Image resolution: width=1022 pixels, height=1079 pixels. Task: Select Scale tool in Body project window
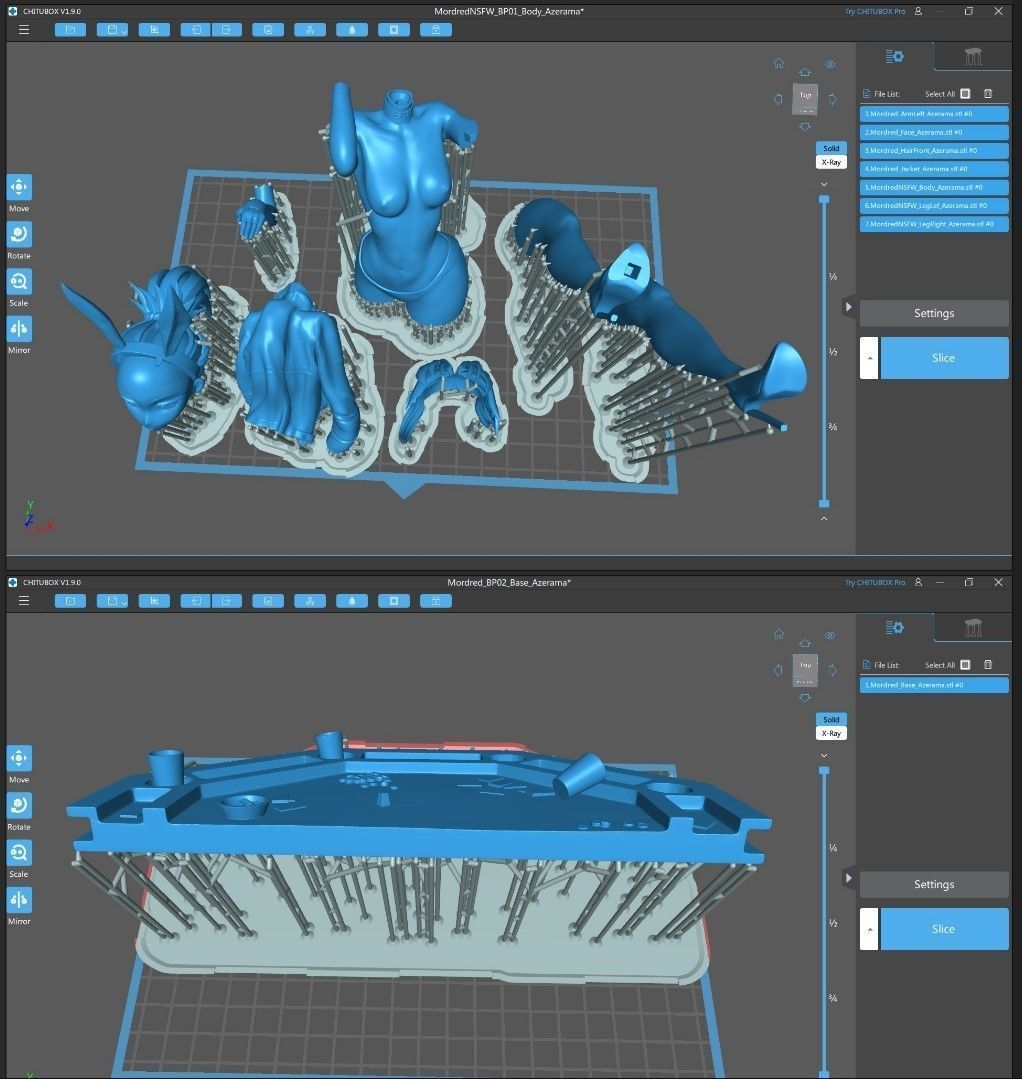point(19,281)
